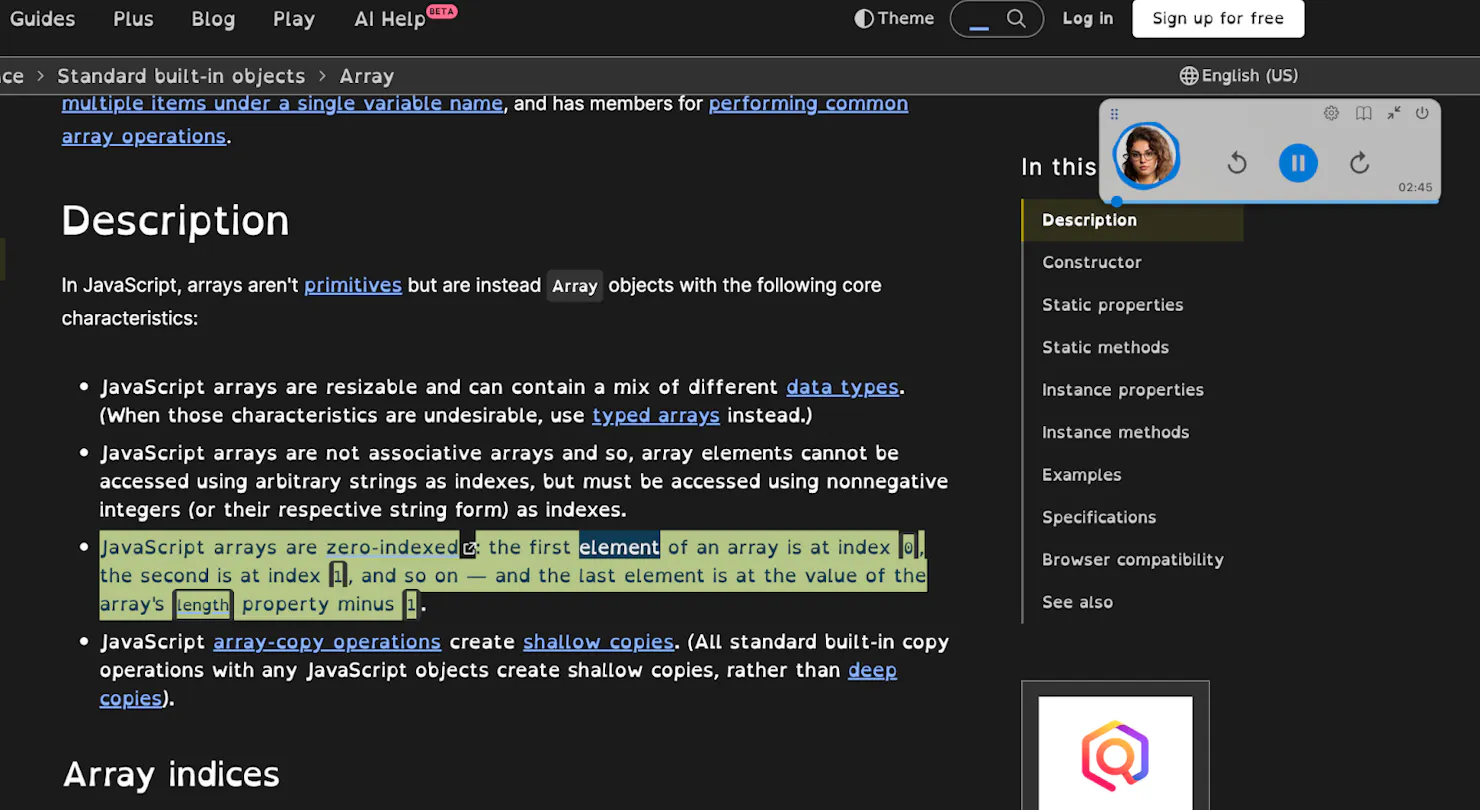Jump to Static properties section
This screenshot has height=810, width=1480.
click(1112, 305)
